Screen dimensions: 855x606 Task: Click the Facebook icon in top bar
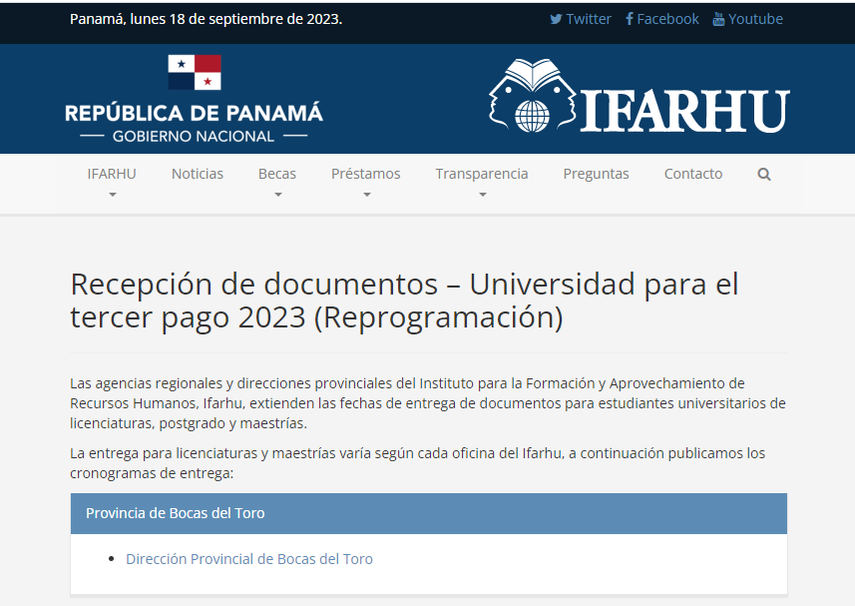click(x=630, y=19)
